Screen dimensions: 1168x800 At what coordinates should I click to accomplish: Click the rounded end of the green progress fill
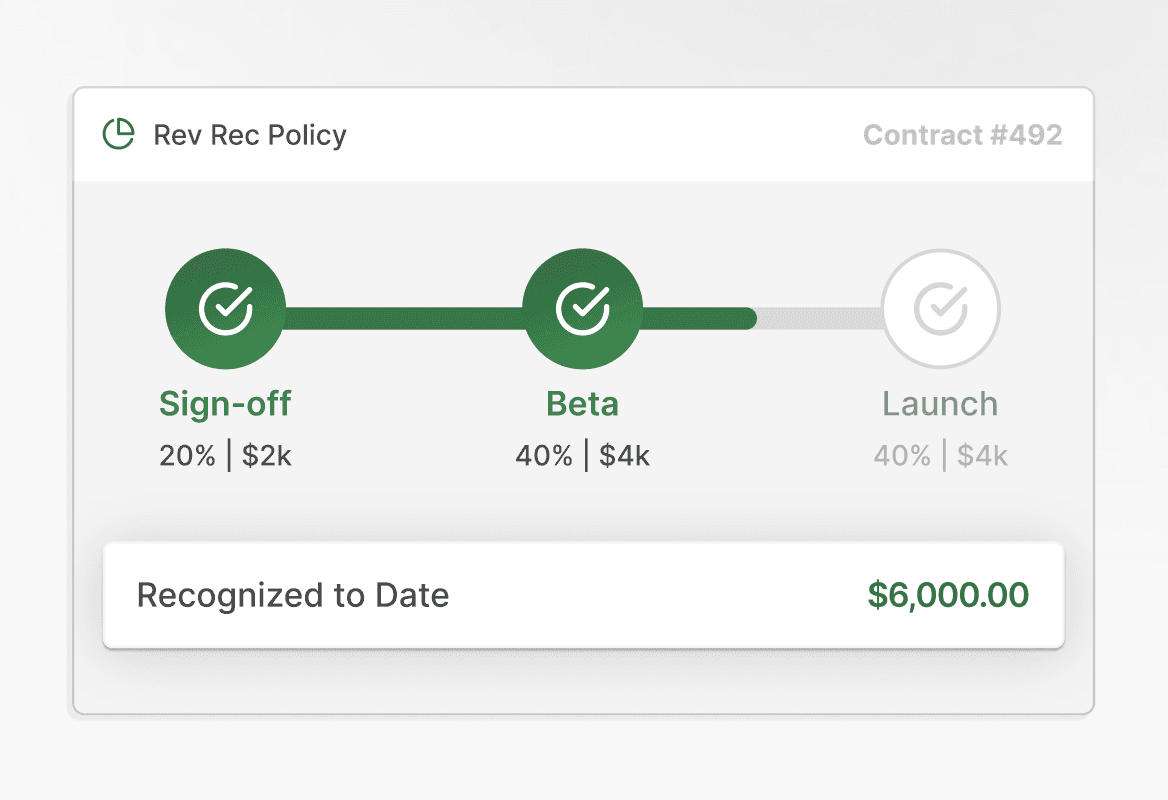coord(748,318)
